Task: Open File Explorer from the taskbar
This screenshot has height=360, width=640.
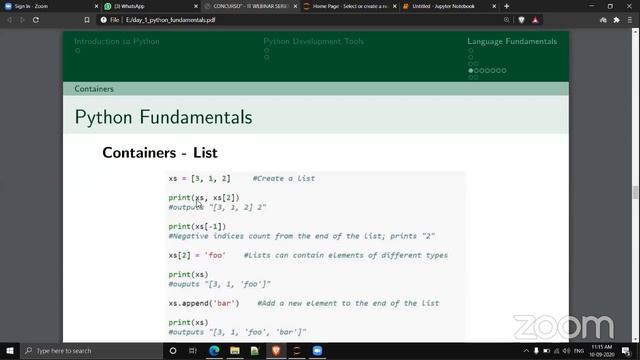Action: (x=235, y=351)
